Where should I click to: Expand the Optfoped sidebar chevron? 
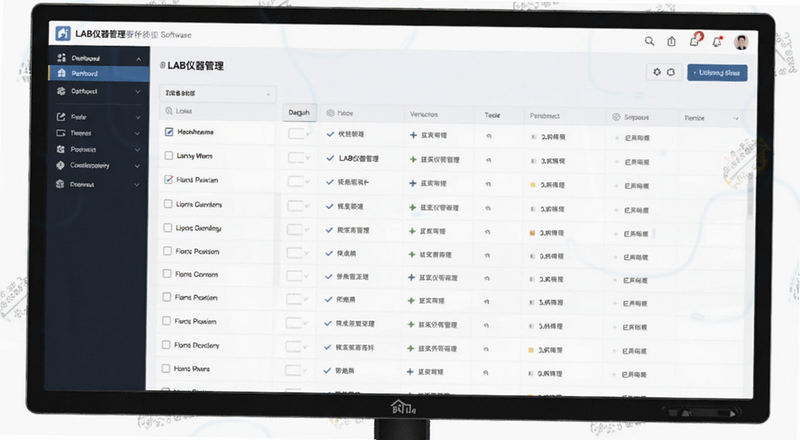[x=138, y=92]
